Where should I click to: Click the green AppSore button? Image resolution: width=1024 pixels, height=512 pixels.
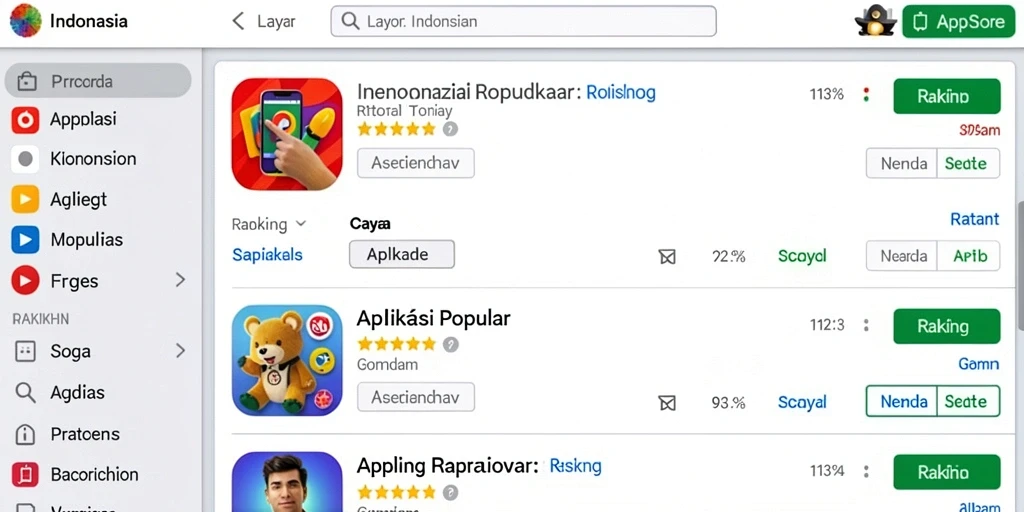coord(959,22)
